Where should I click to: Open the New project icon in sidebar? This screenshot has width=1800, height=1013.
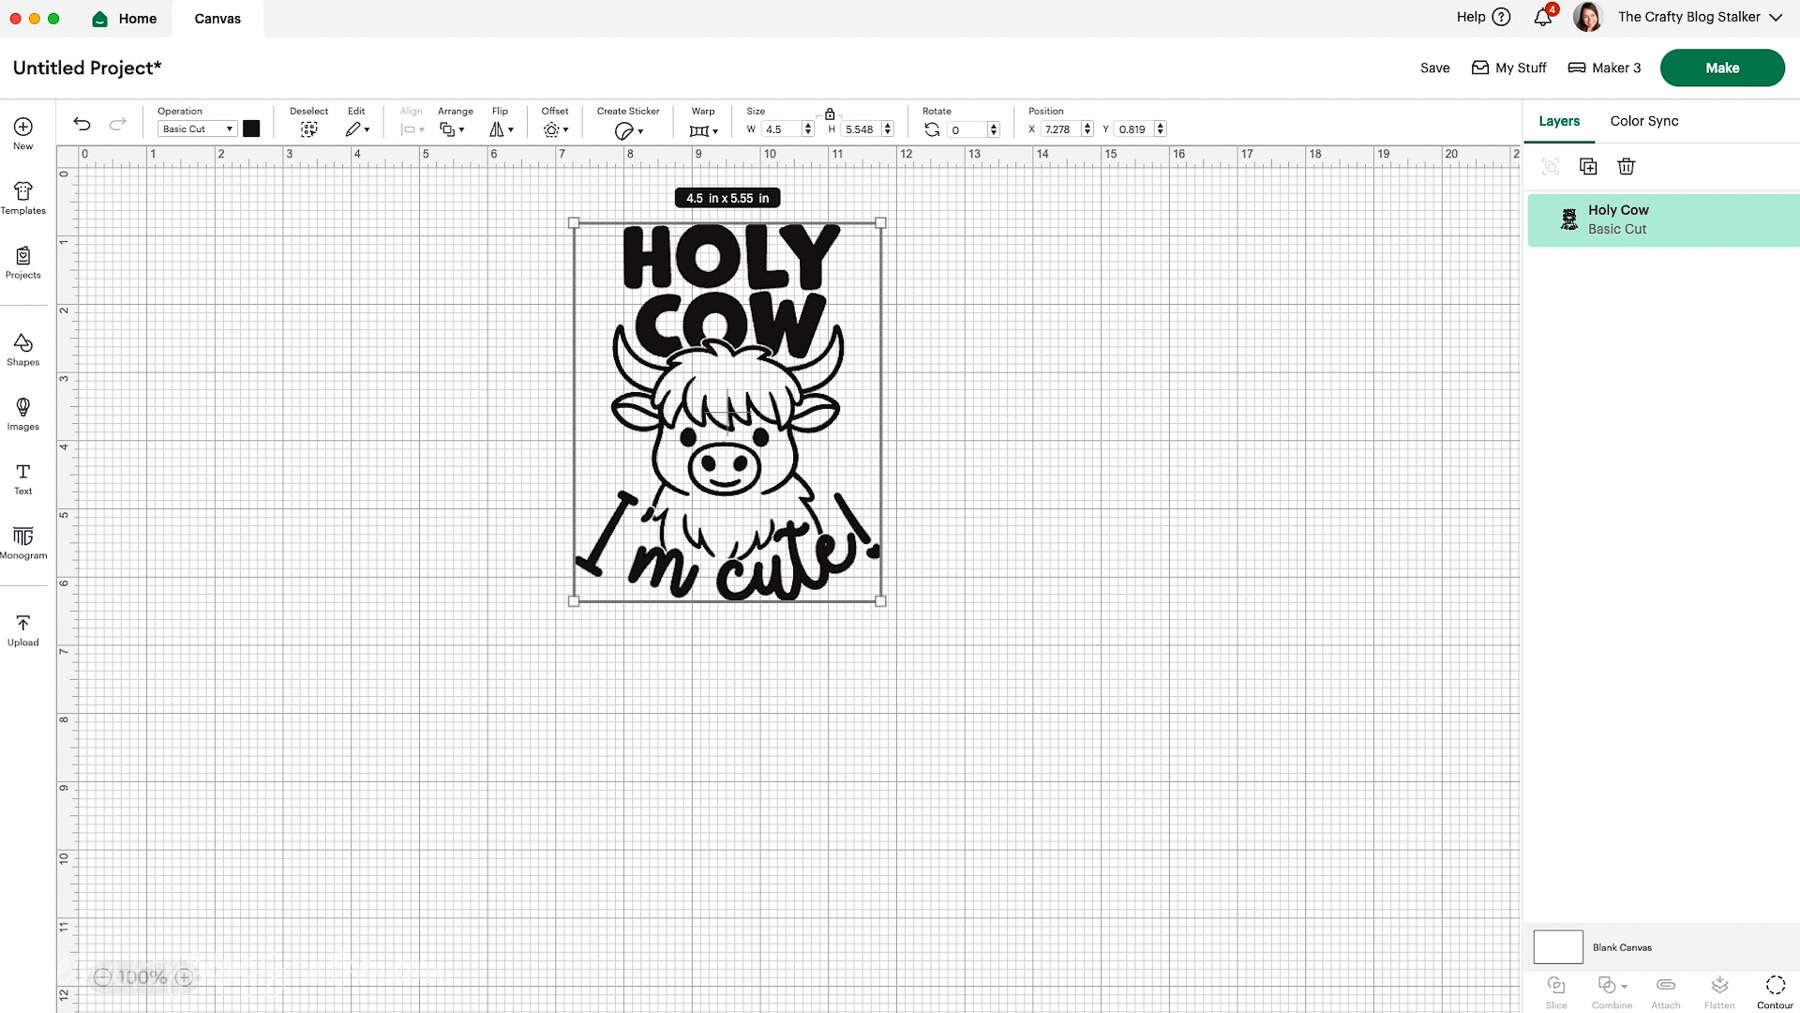23,133
